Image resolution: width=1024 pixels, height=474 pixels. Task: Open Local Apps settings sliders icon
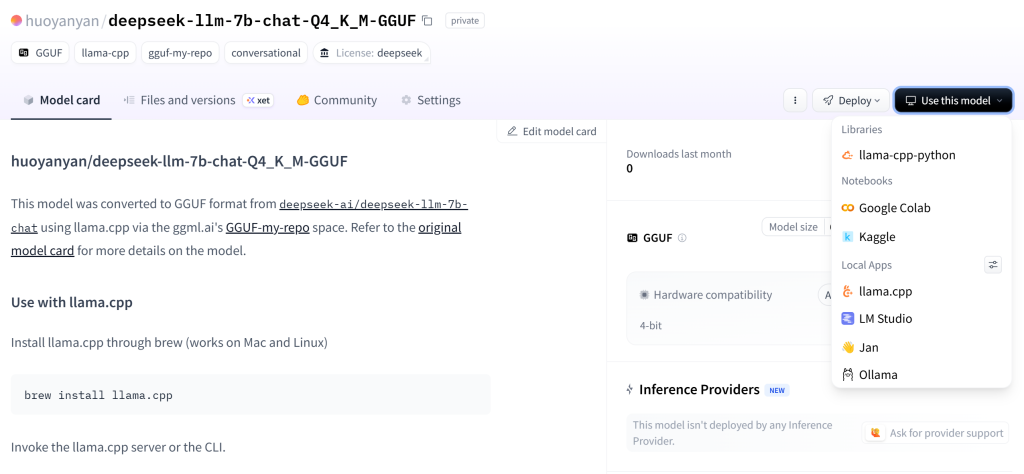(x=993, y=264)
